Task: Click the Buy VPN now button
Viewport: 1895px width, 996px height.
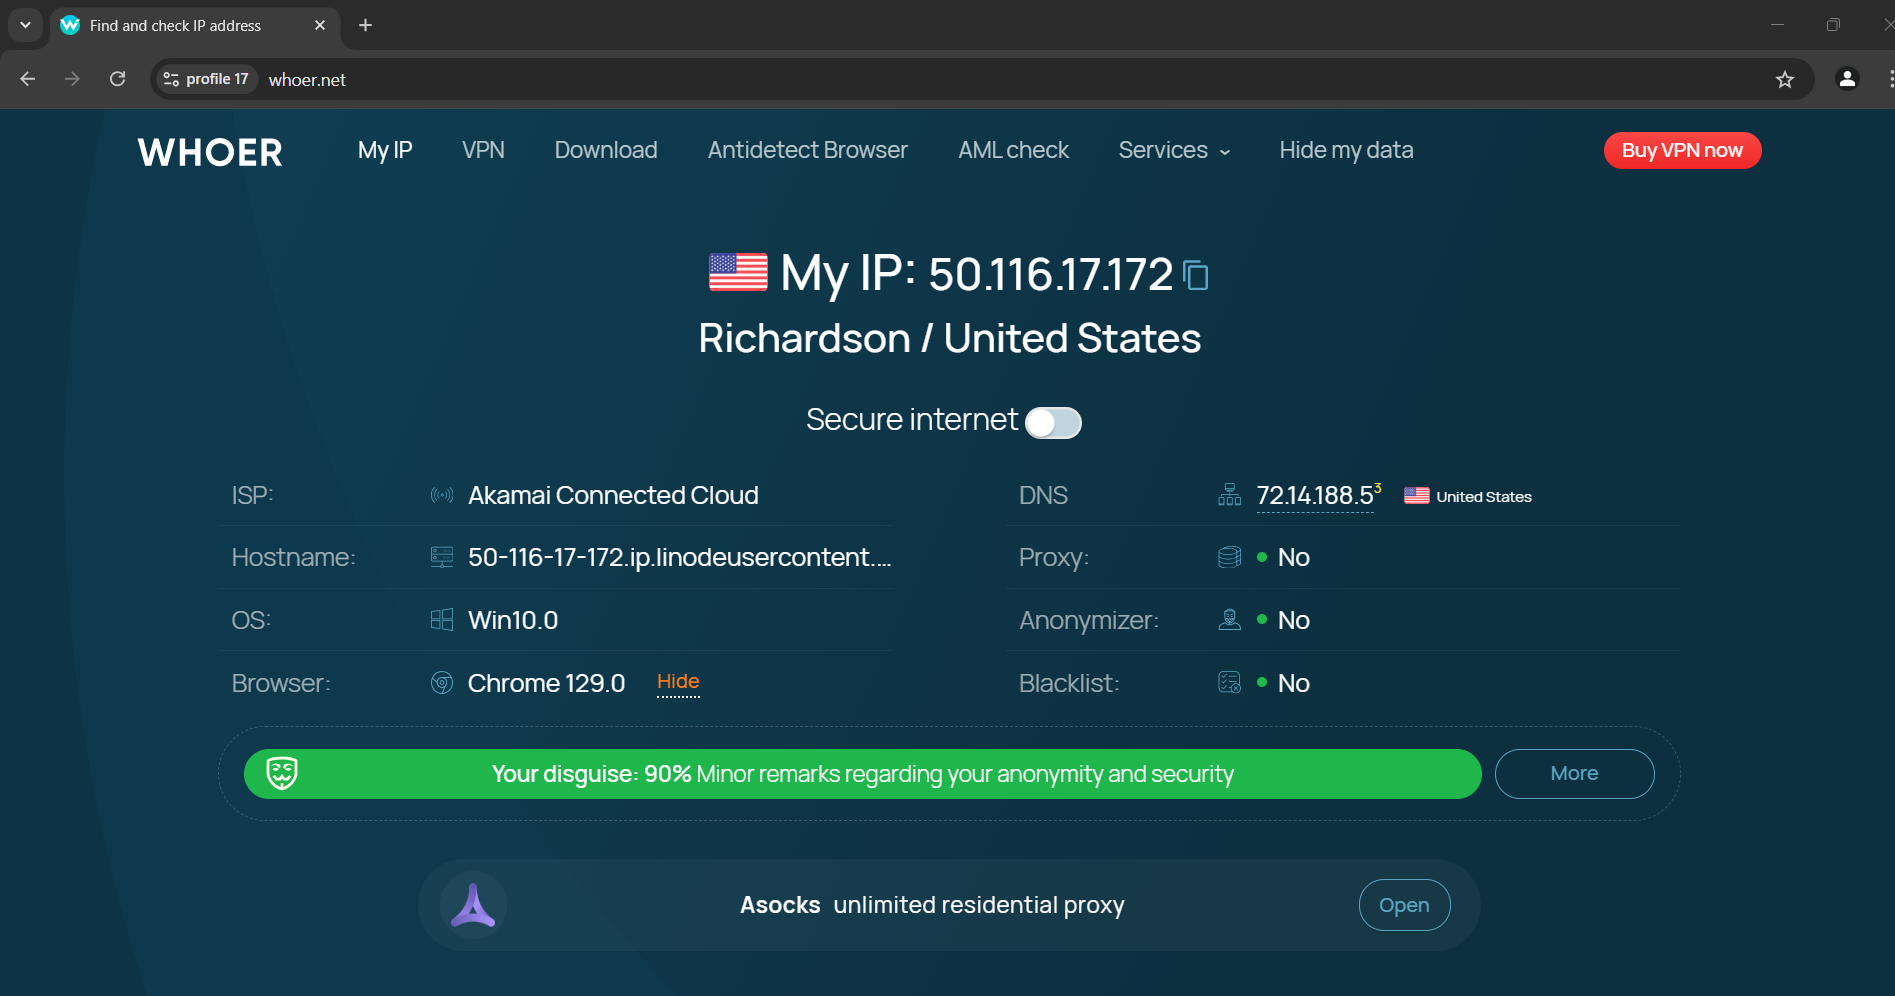Action: tap(1682, 150)
